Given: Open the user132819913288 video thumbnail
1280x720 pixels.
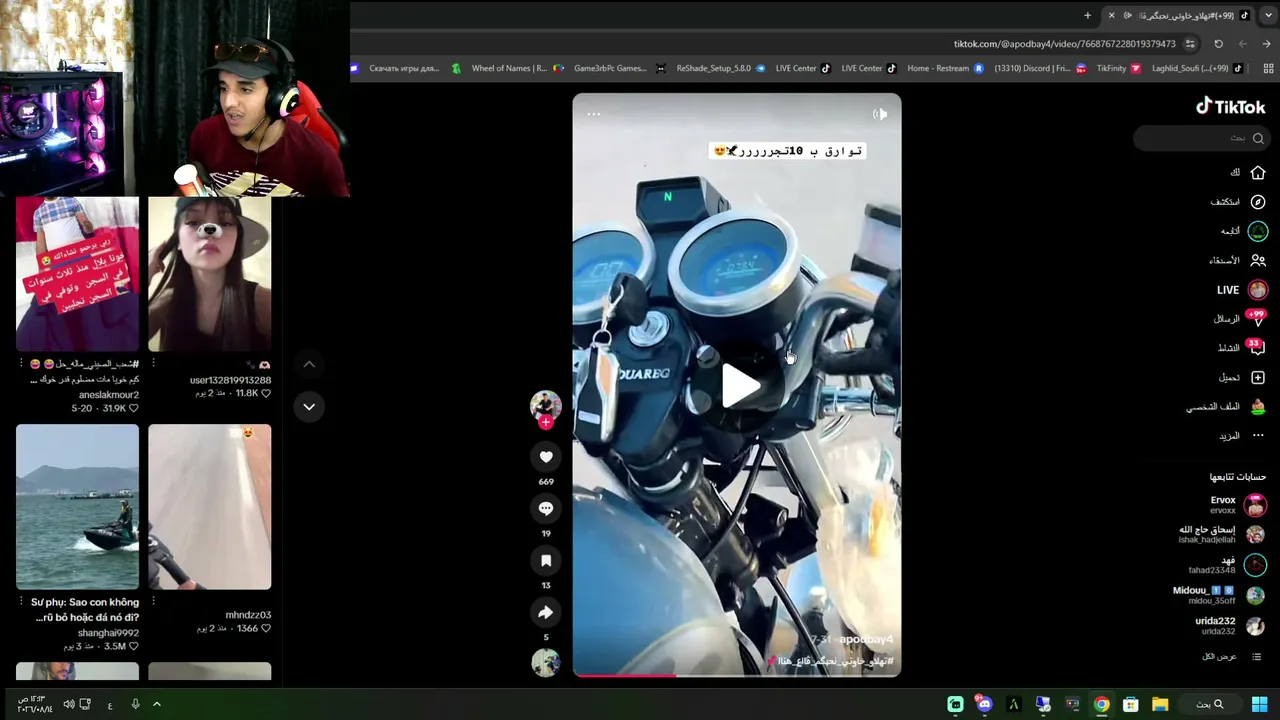Looking at the screenshot, I should pos(209,274).
